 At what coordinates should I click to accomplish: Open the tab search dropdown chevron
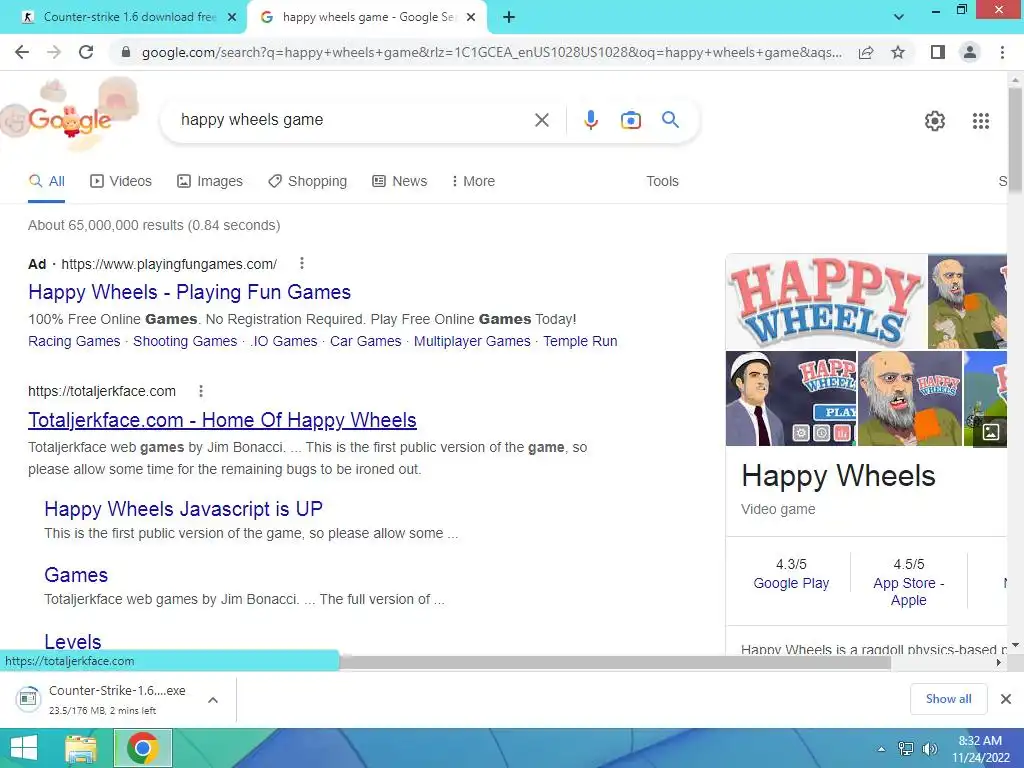(x=899, y=17)
